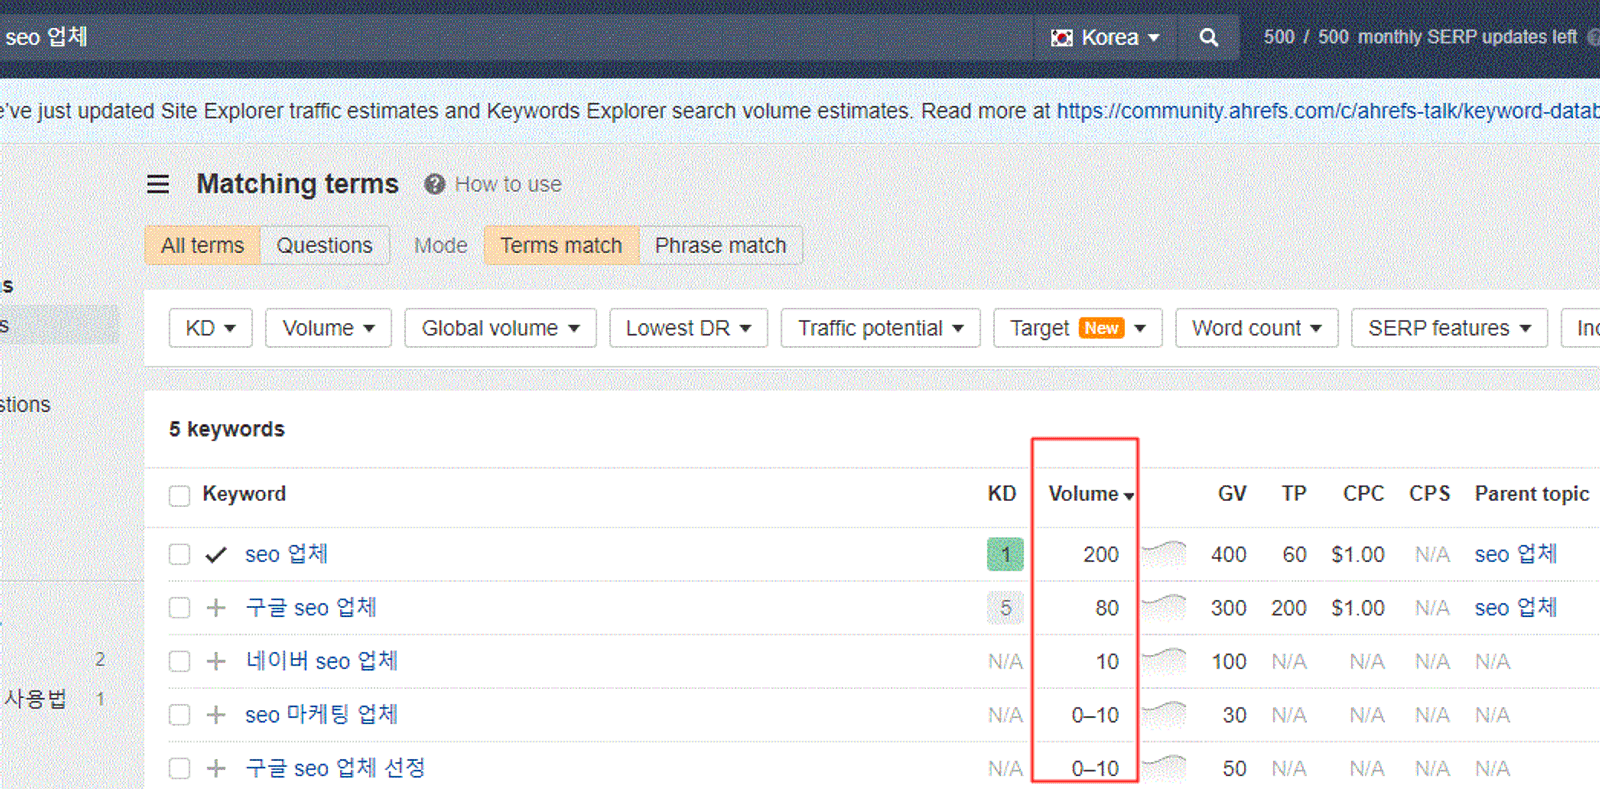This screenshot has height=789, width=1600.
Task: Sort by the GV column header
Action: 1232,494
